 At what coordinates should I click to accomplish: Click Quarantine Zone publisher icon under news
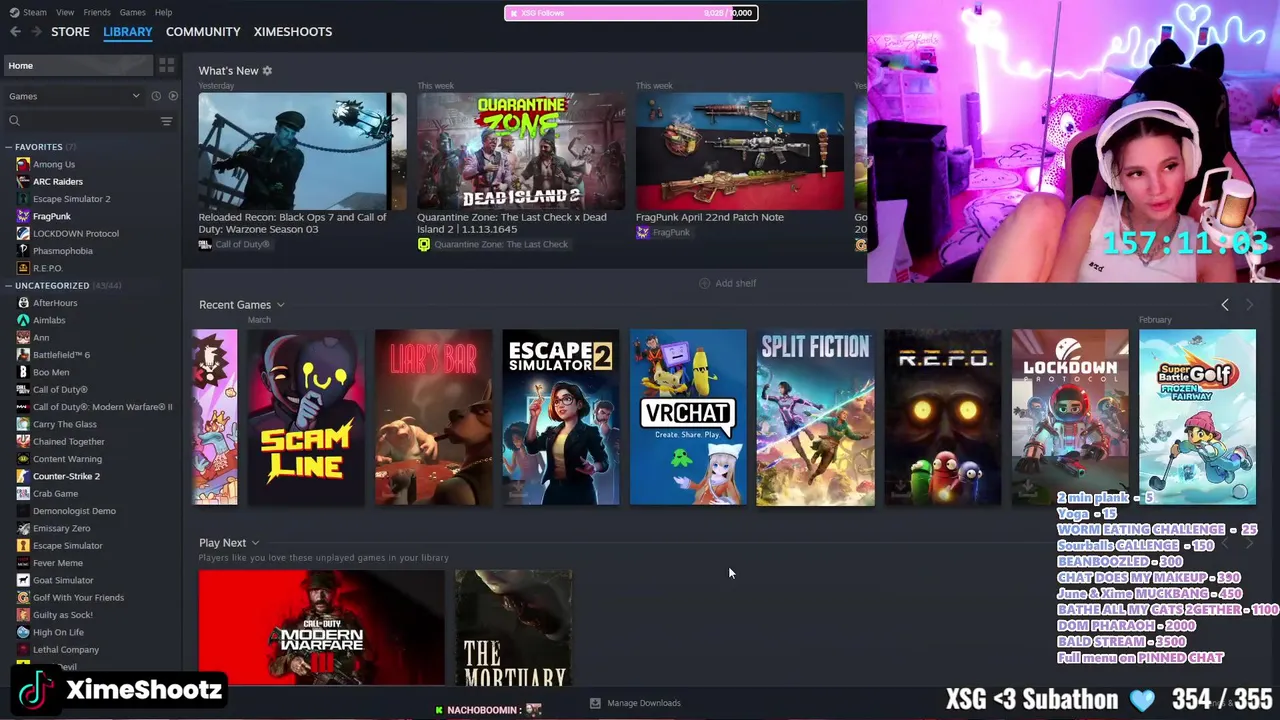(423, 244)
